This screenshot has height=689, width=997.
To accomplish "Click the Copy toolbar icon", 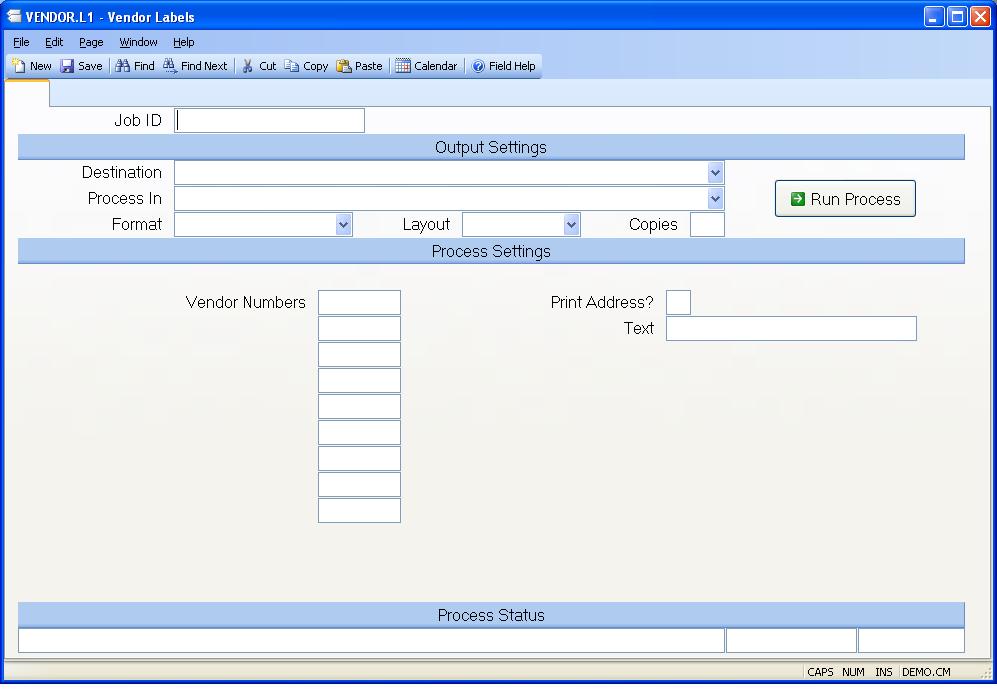I will coord(292,66).
